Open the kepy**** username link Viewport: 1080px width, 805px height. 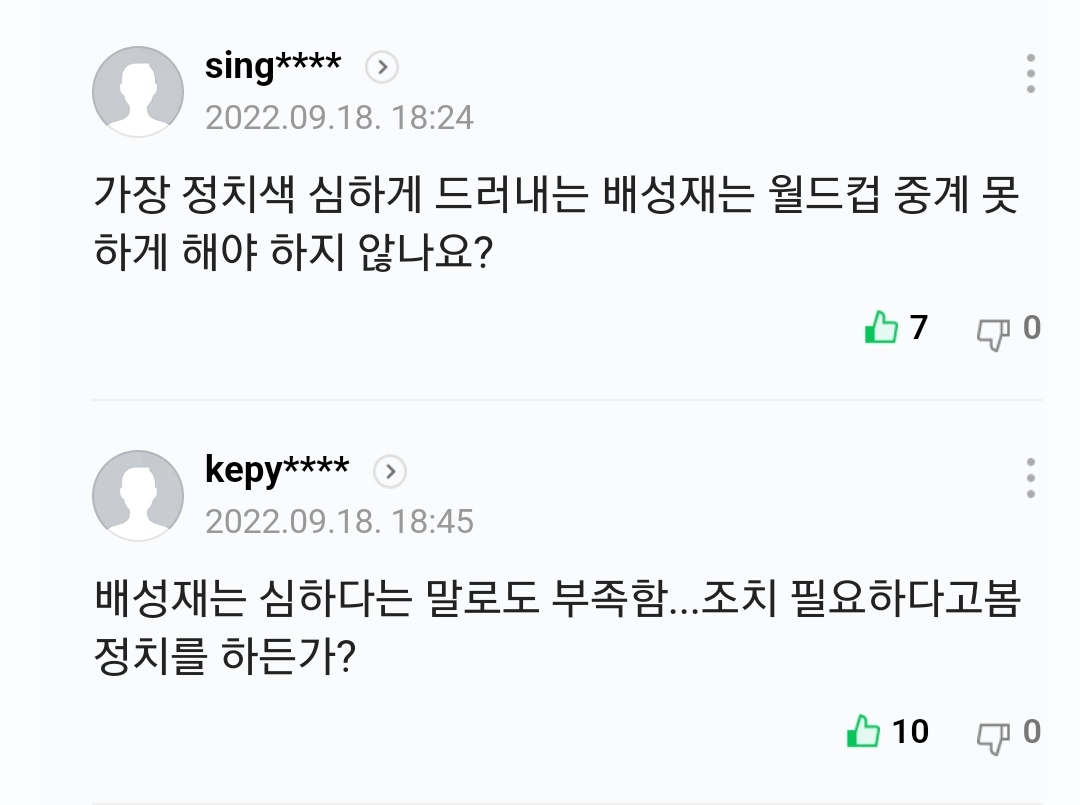click(276, 470)
